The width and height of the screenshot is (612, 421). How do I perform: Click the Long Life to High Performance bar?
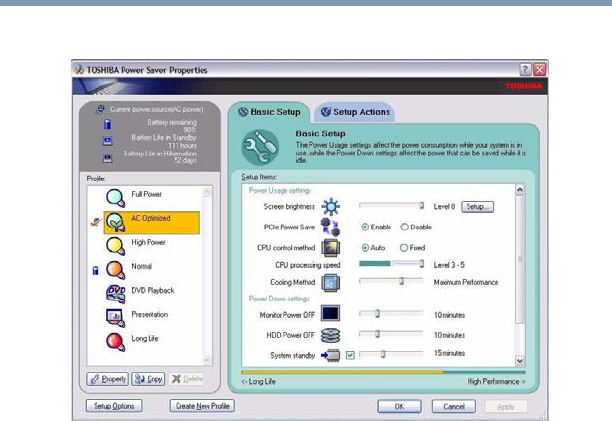(x=383, y=372)
